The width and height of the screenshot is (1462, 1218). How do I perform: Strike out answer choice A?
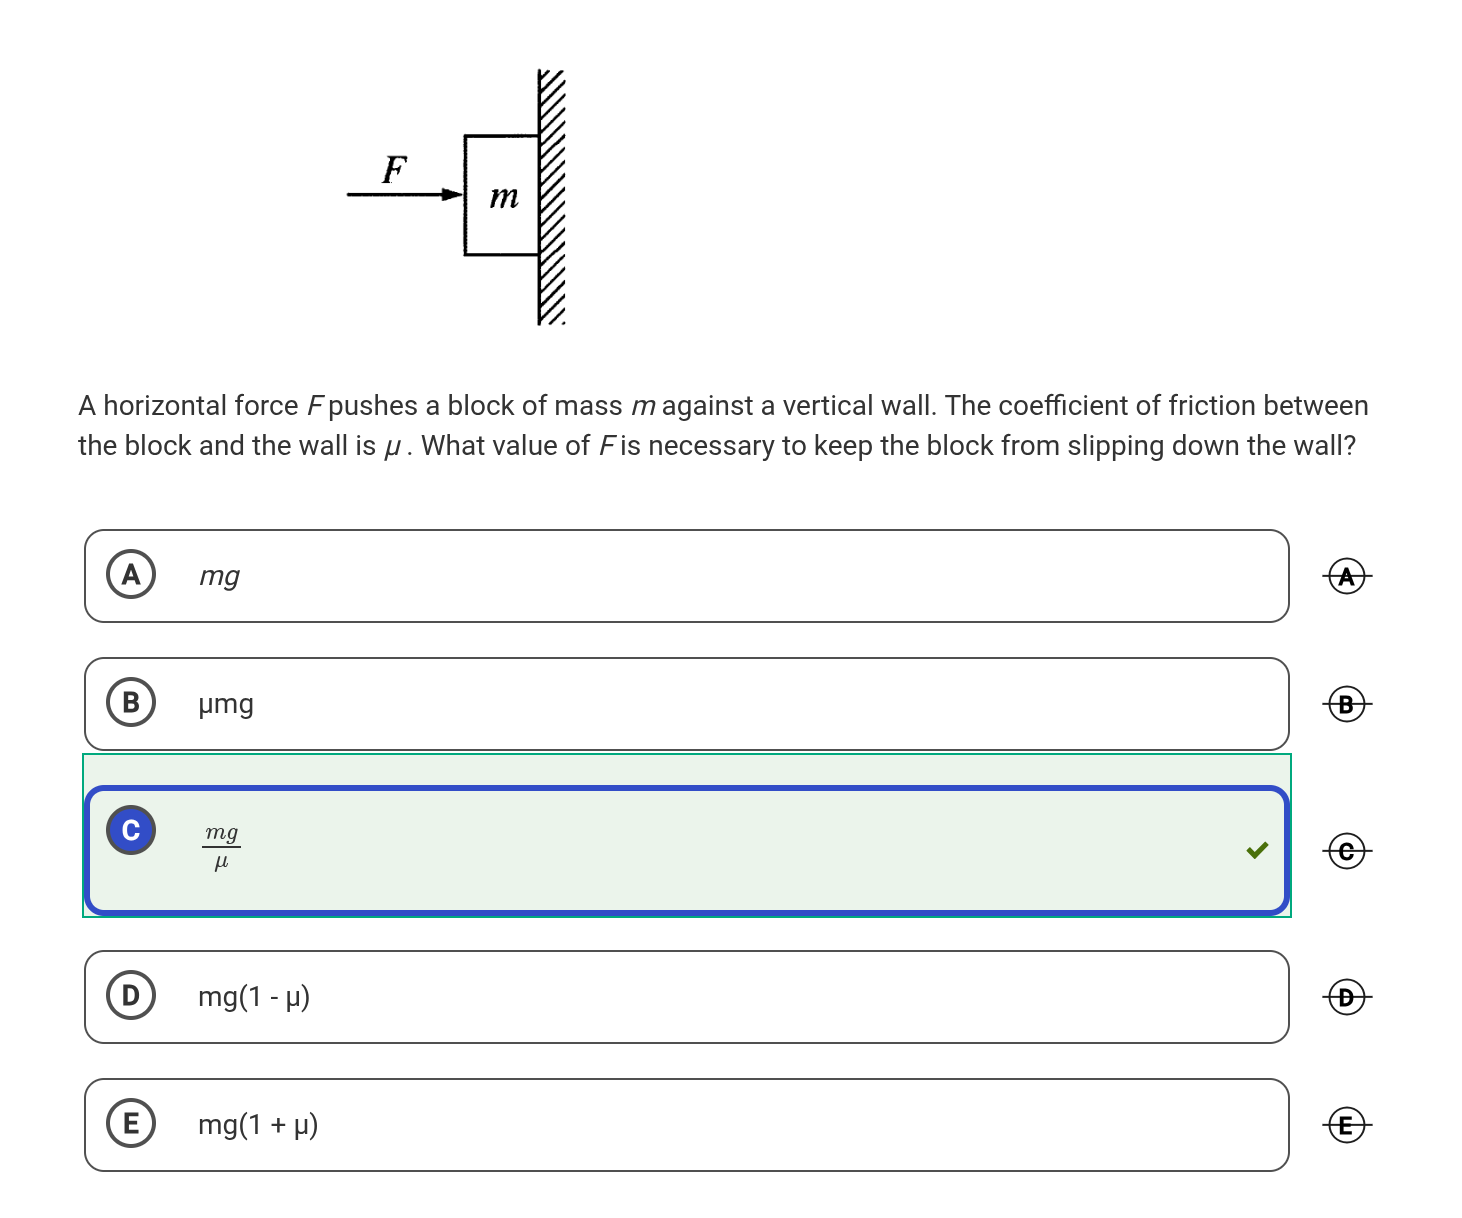[1346, 576]
